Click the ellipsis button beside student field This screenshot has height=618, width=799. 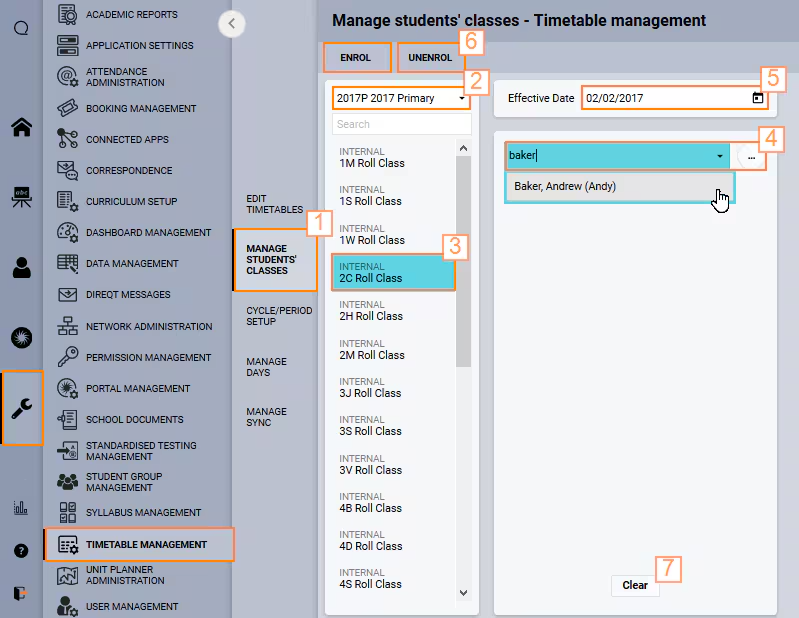(751, 157)
